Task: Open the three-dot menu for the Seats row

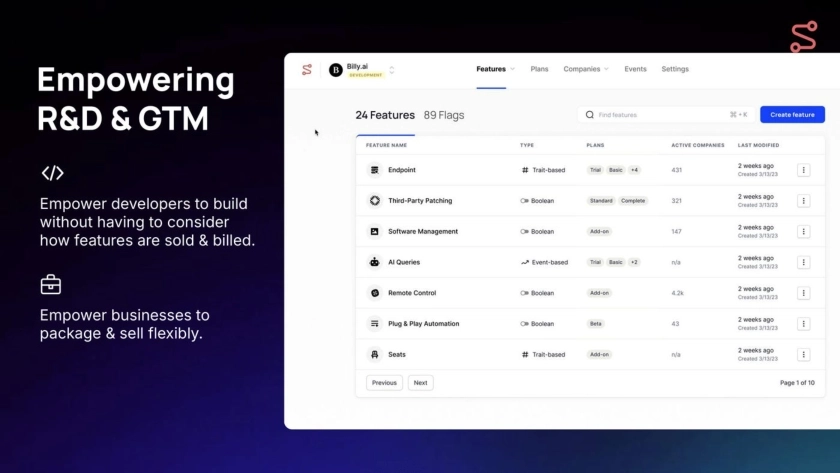Action: [x=803, y=355]
